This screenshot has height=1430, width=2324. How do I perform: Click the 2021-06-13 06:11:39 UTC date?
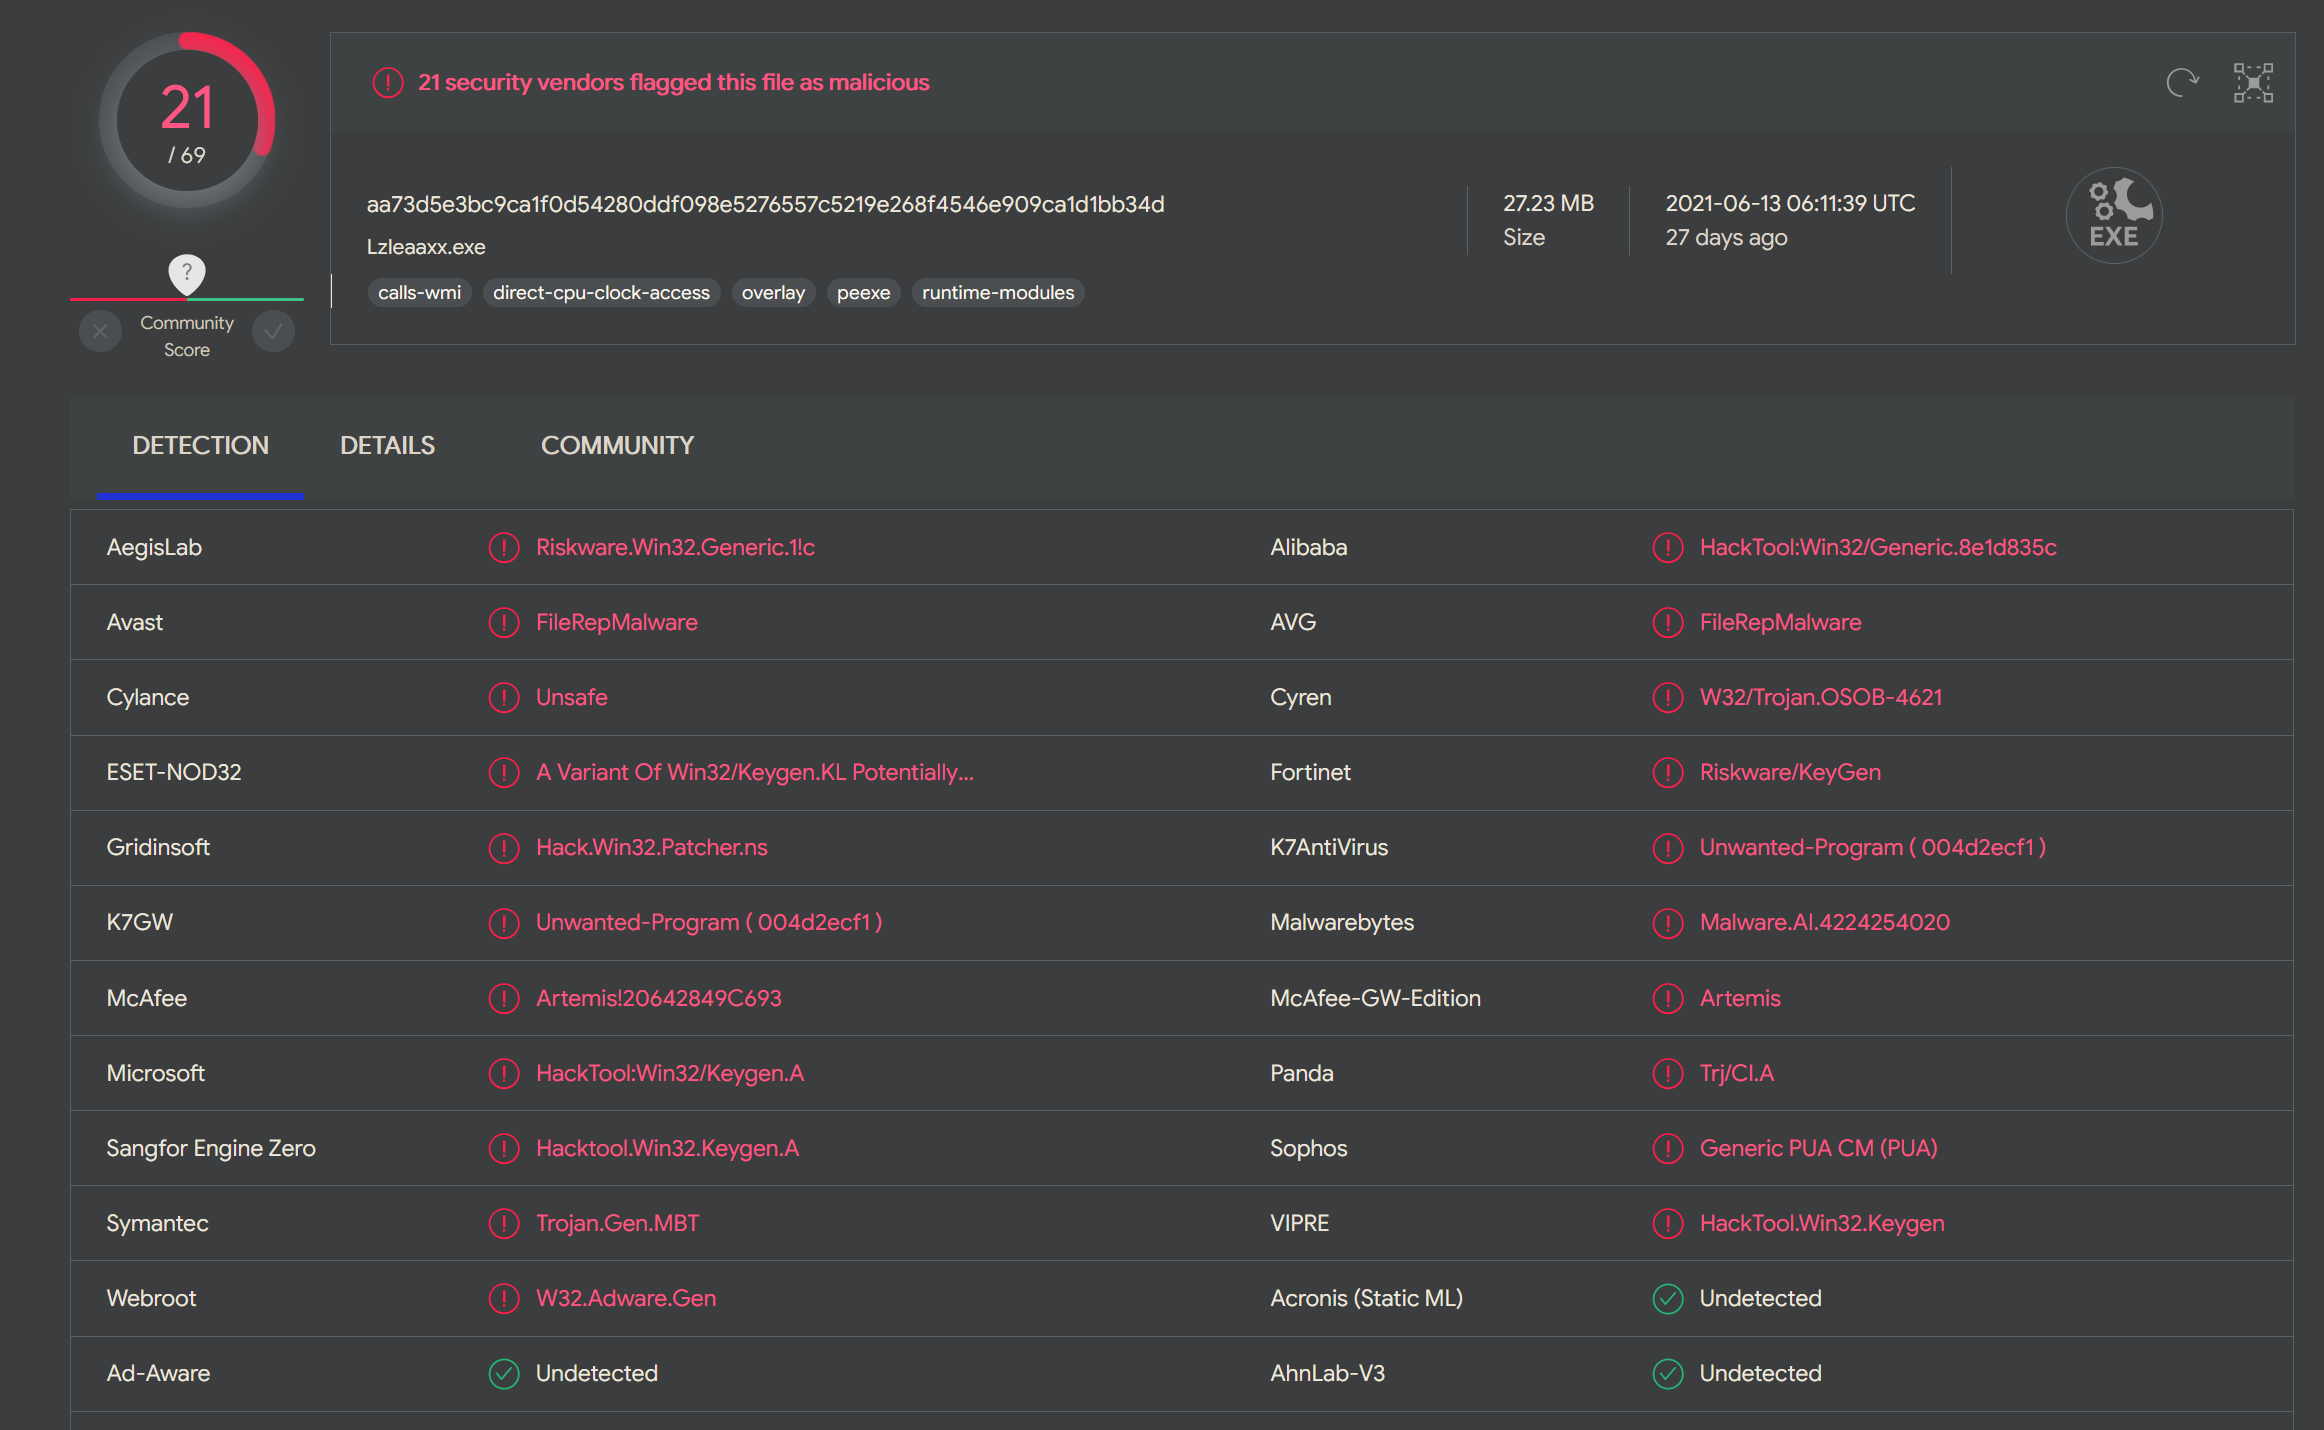tap(1790, 203)
